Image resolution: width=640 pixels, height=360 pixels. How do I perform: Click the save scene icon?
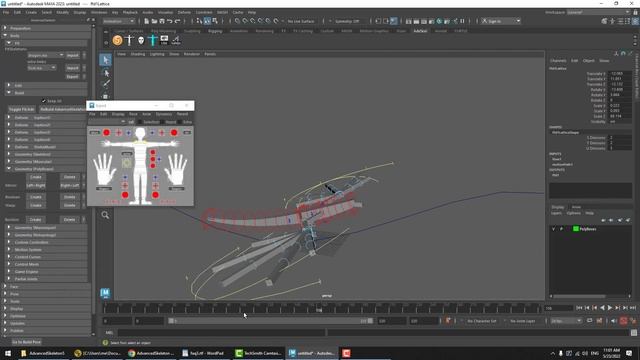pos(162,21)
